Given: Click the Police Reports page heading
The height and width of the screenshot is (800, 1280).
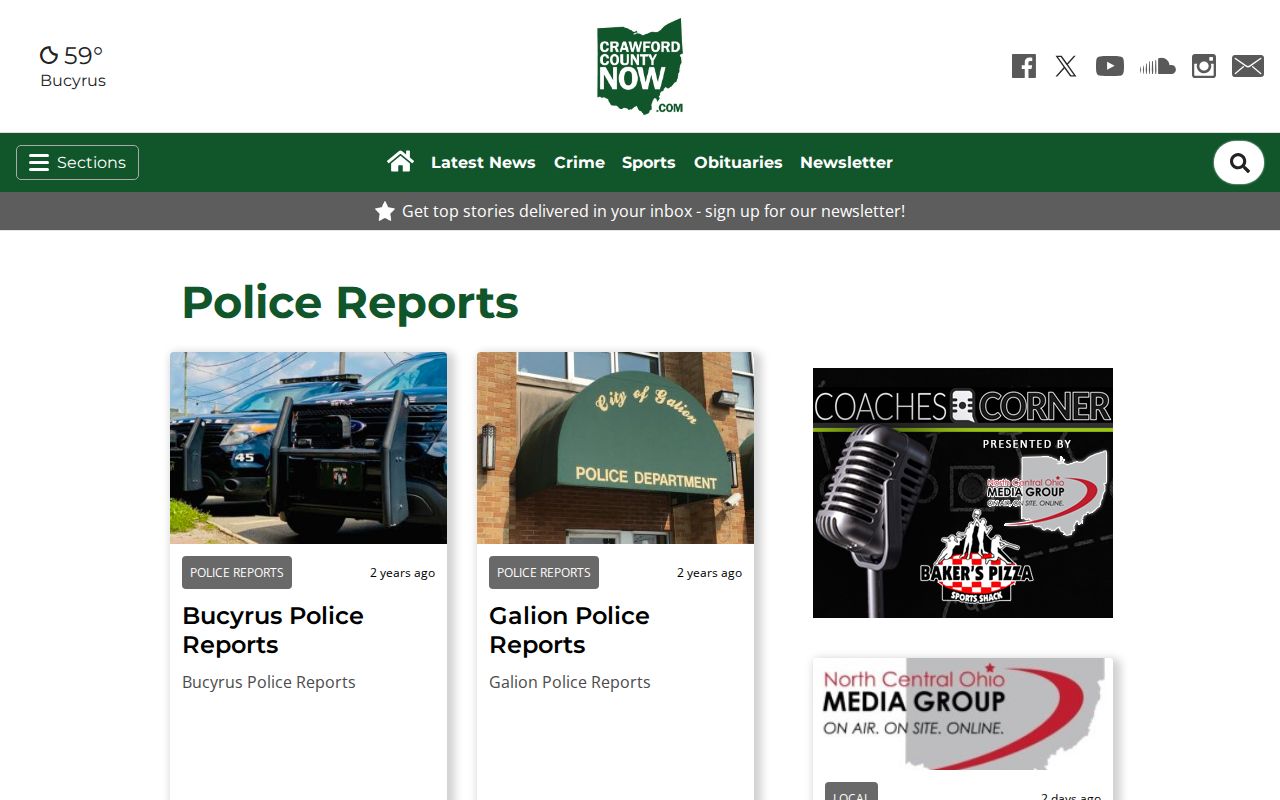Looking at the screenshot, I should [350, 302].
